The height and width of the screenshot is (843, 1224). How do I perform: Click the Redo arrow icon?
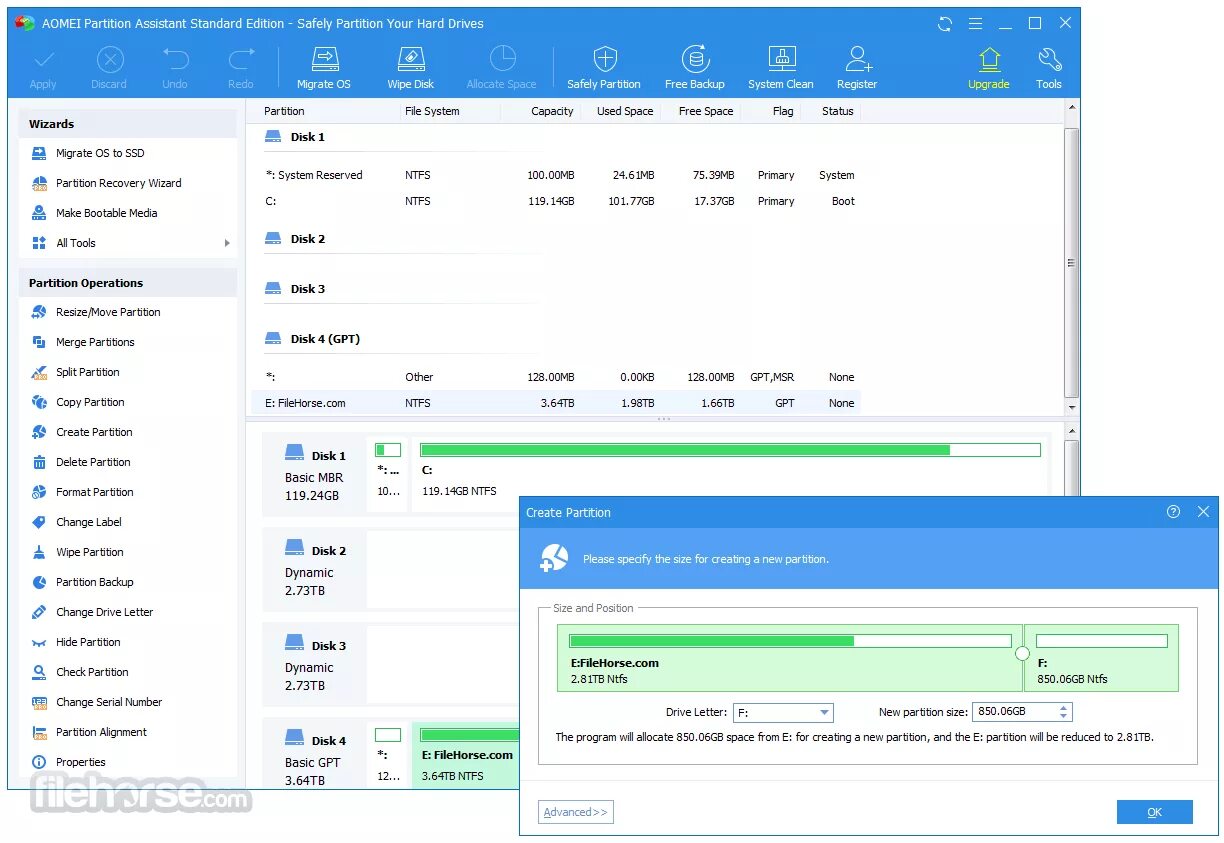pos(241,59)
